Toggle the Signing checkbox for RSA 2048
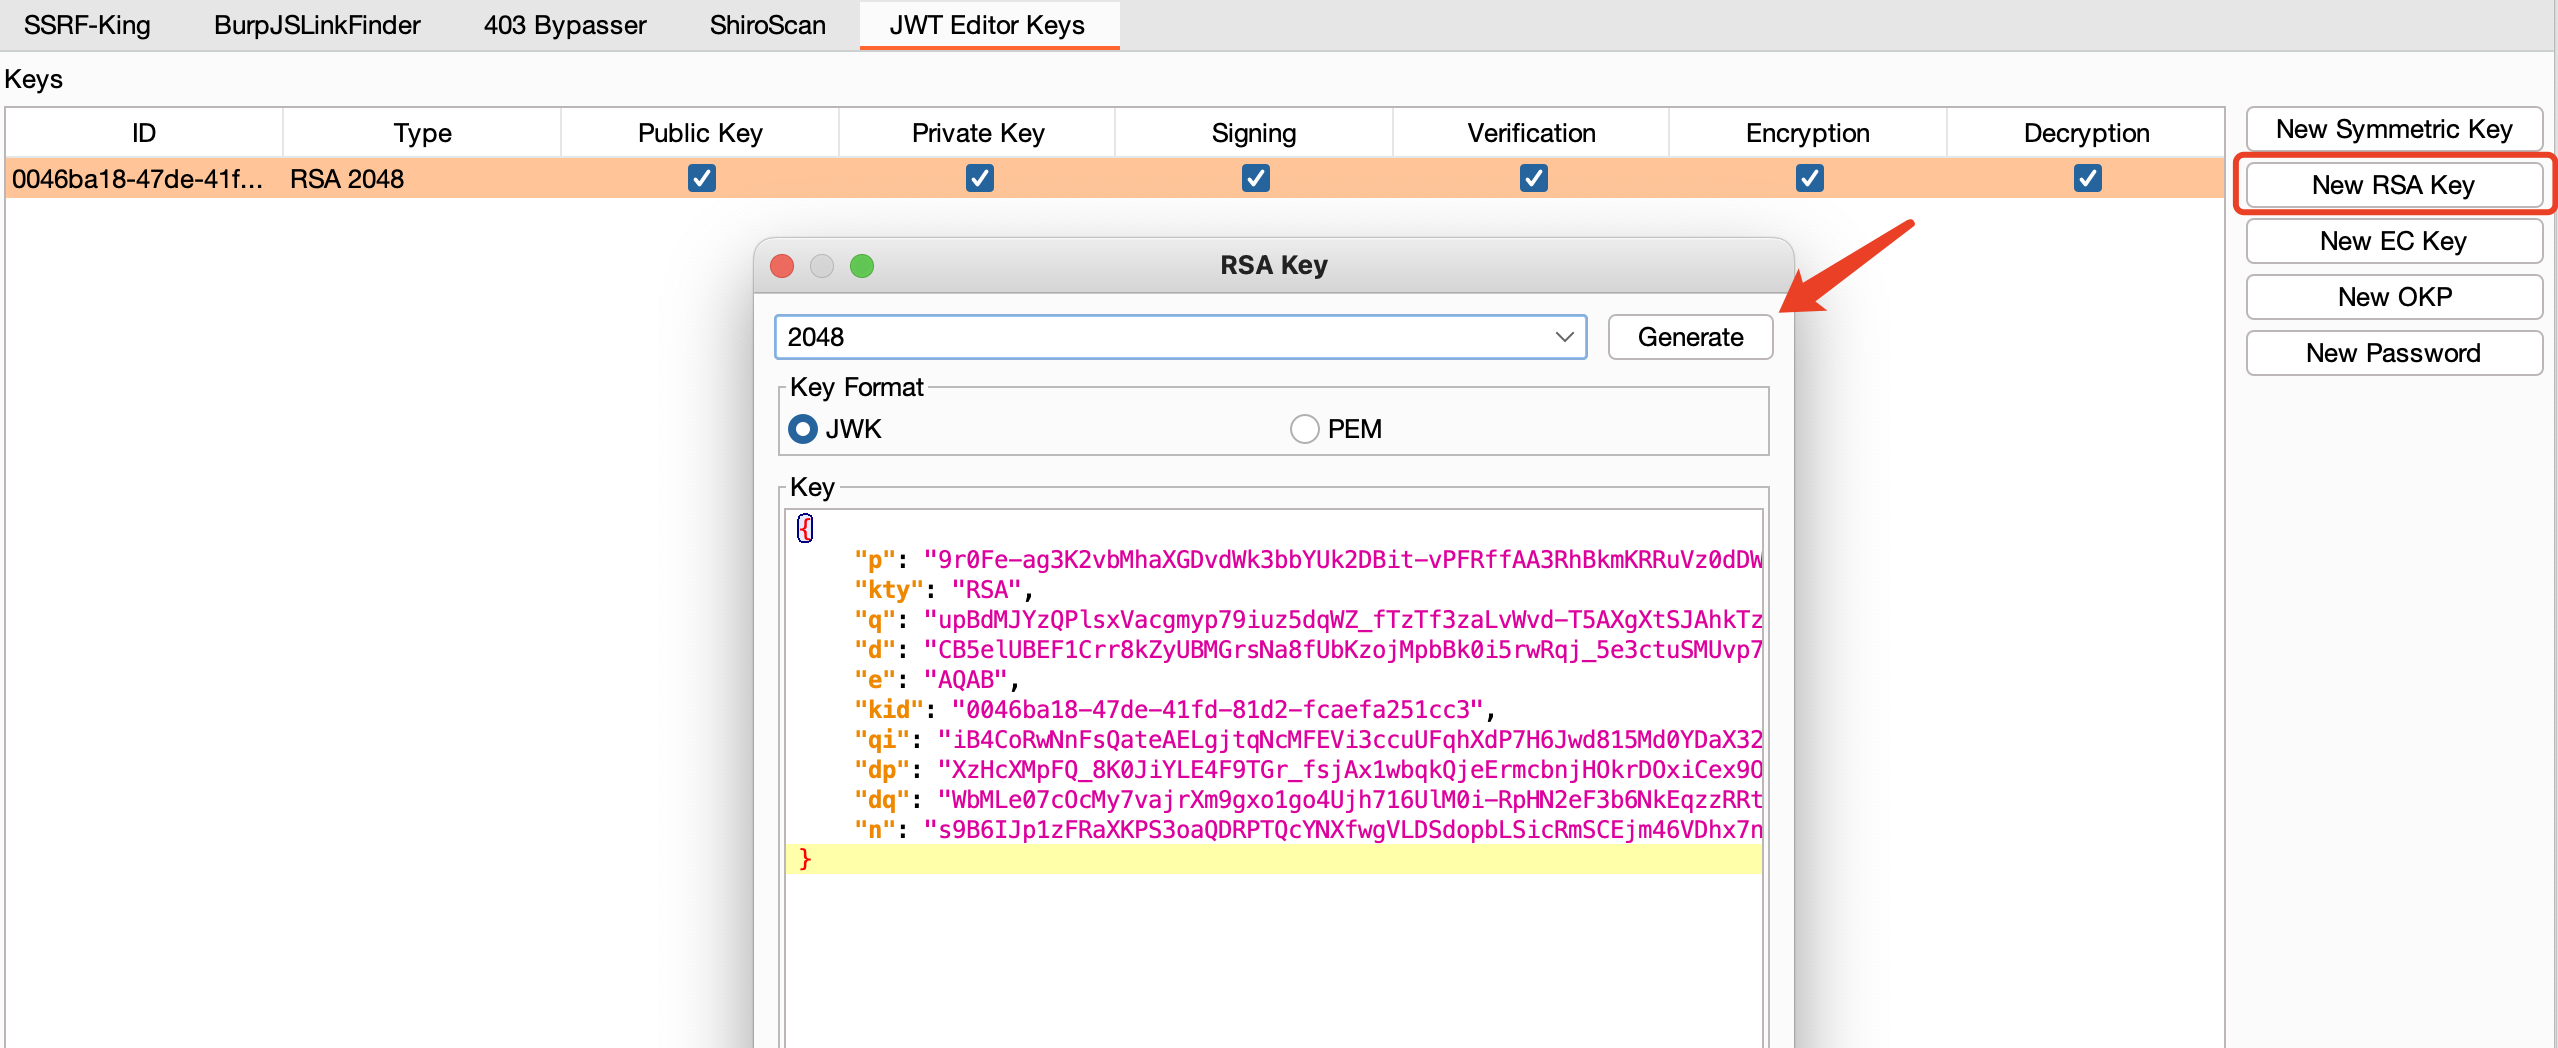 coord(1256,179)
